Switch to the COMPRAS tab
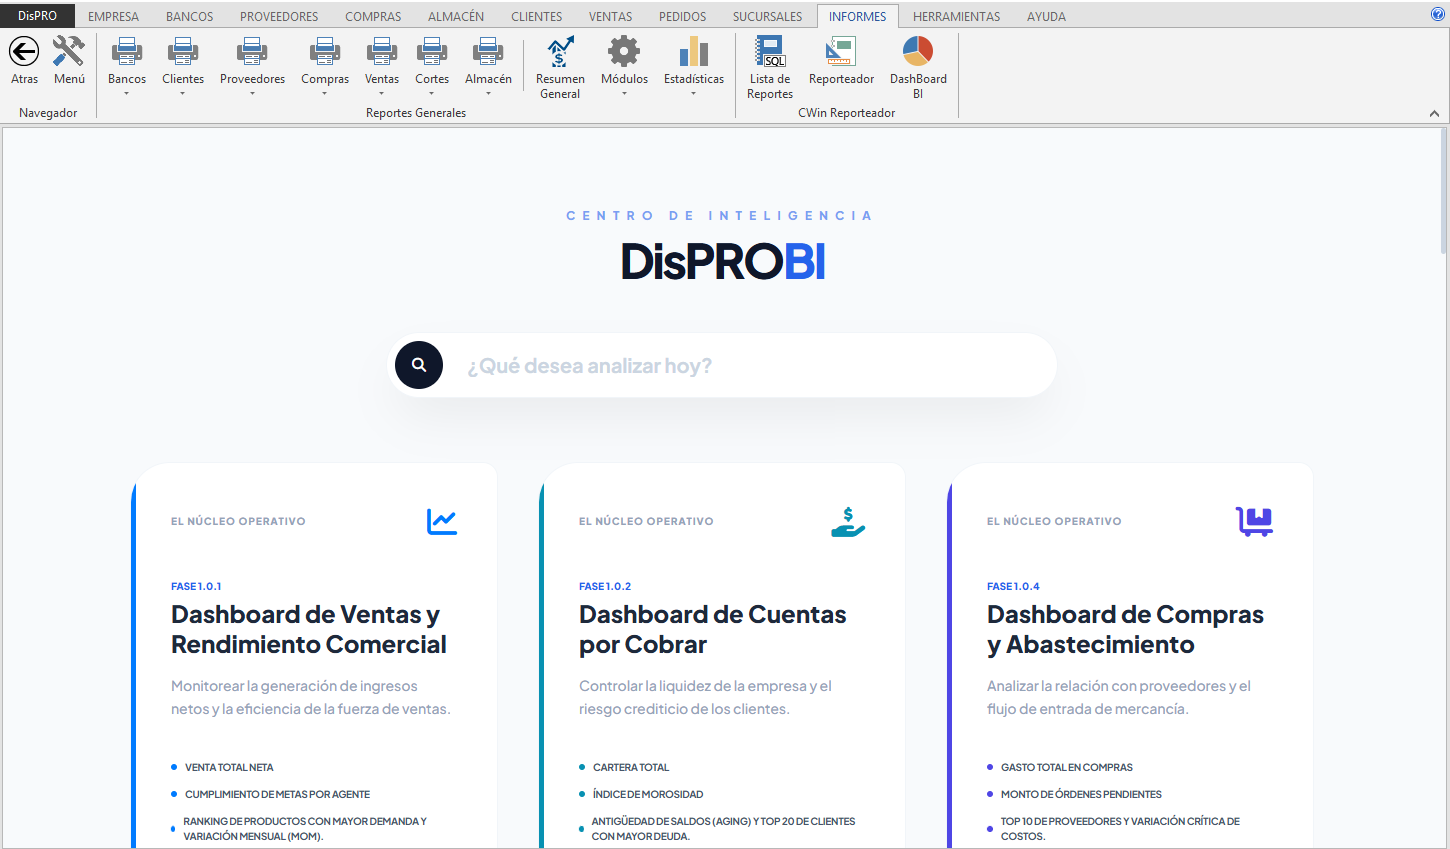Screen dimensions: 1450x849 373,16
